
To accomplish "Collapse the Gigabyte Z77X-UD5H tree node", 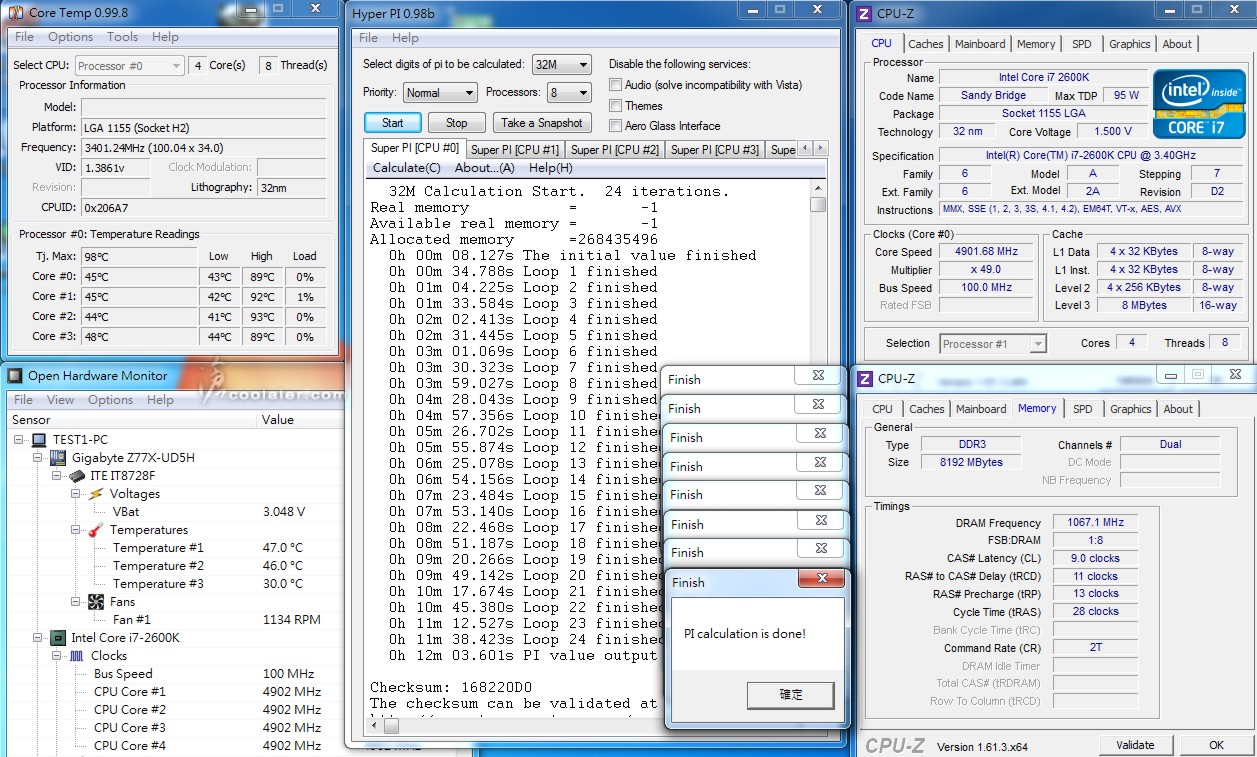I will (39, 458).
